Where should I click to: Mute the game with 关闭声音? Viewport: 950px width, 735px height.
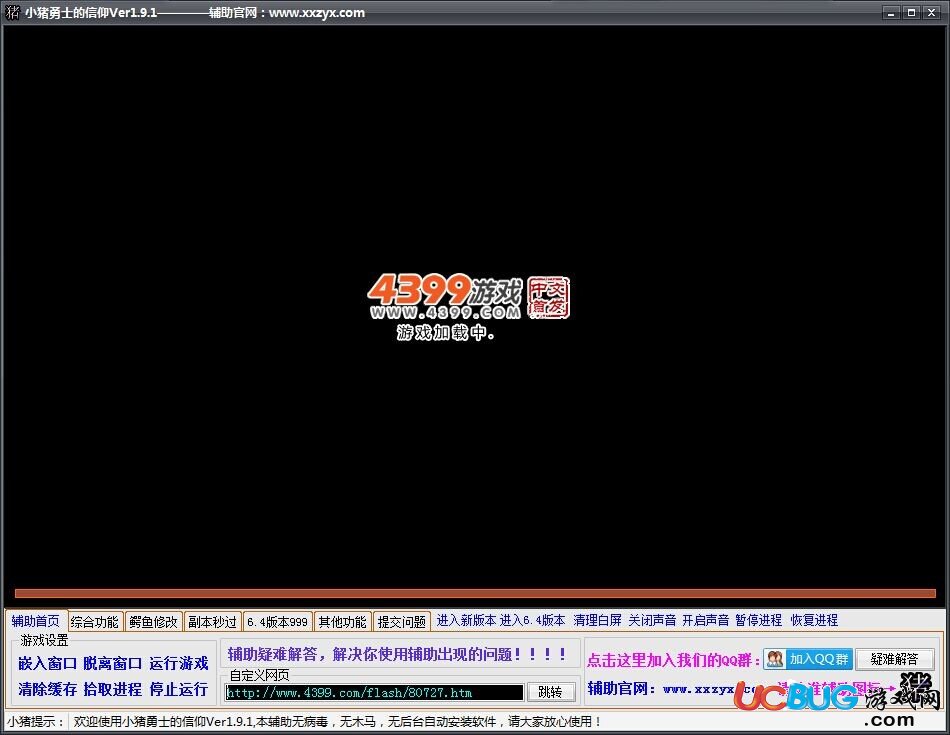pos(652,620)
